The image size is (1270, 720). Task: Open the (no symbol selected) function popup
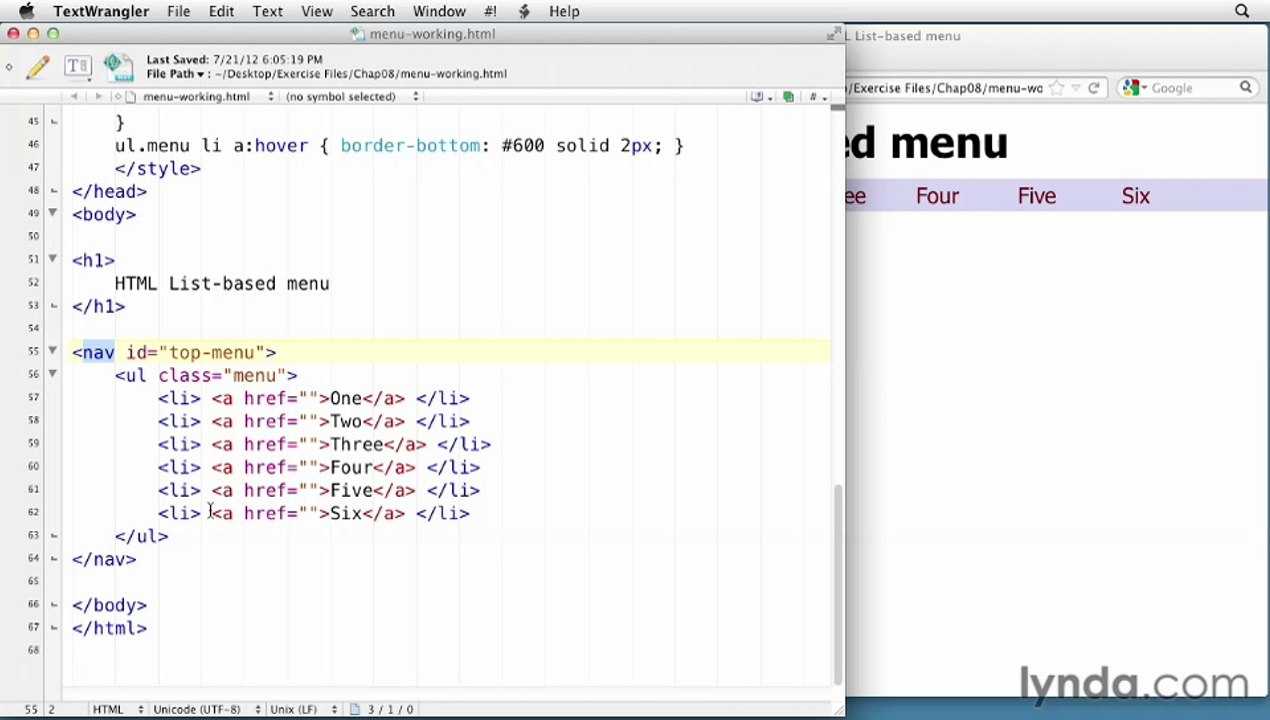click(x=351, y=96)
